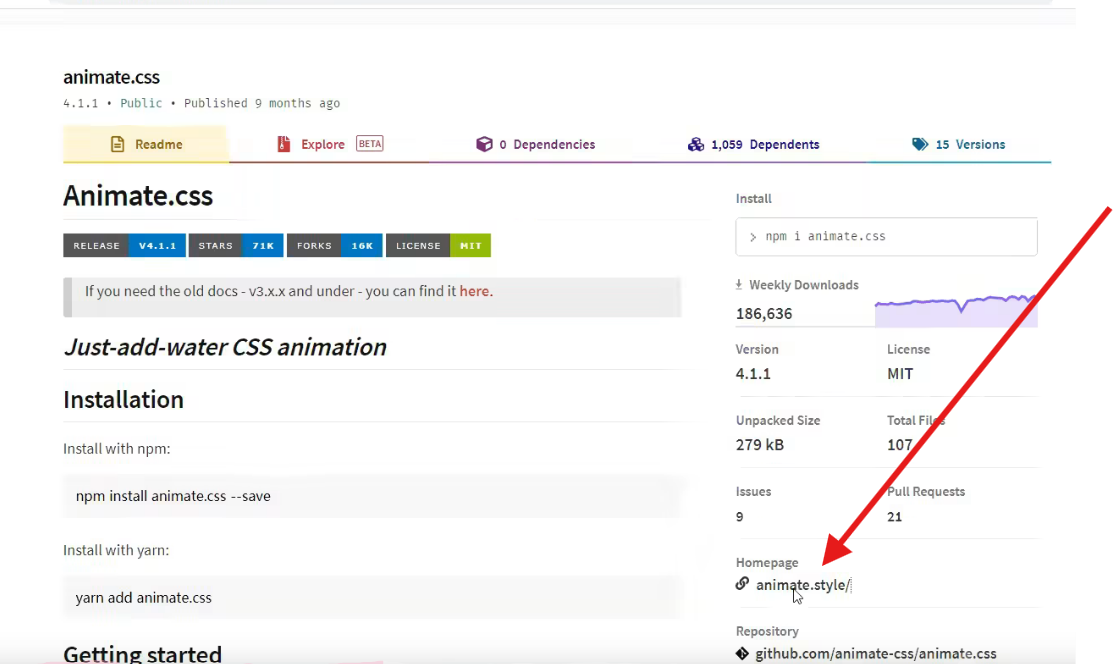The image size is (1113, 664).
Task: Click the weekly downloads arrow icon
Action: pos(739,285)
